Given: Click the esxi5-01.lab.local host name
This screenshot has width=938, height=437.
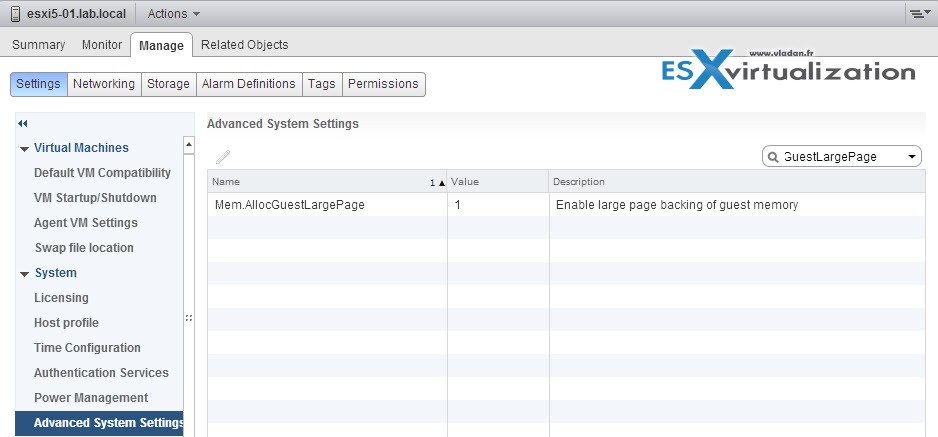Looking at the screenshot, I should pos(77,14).
